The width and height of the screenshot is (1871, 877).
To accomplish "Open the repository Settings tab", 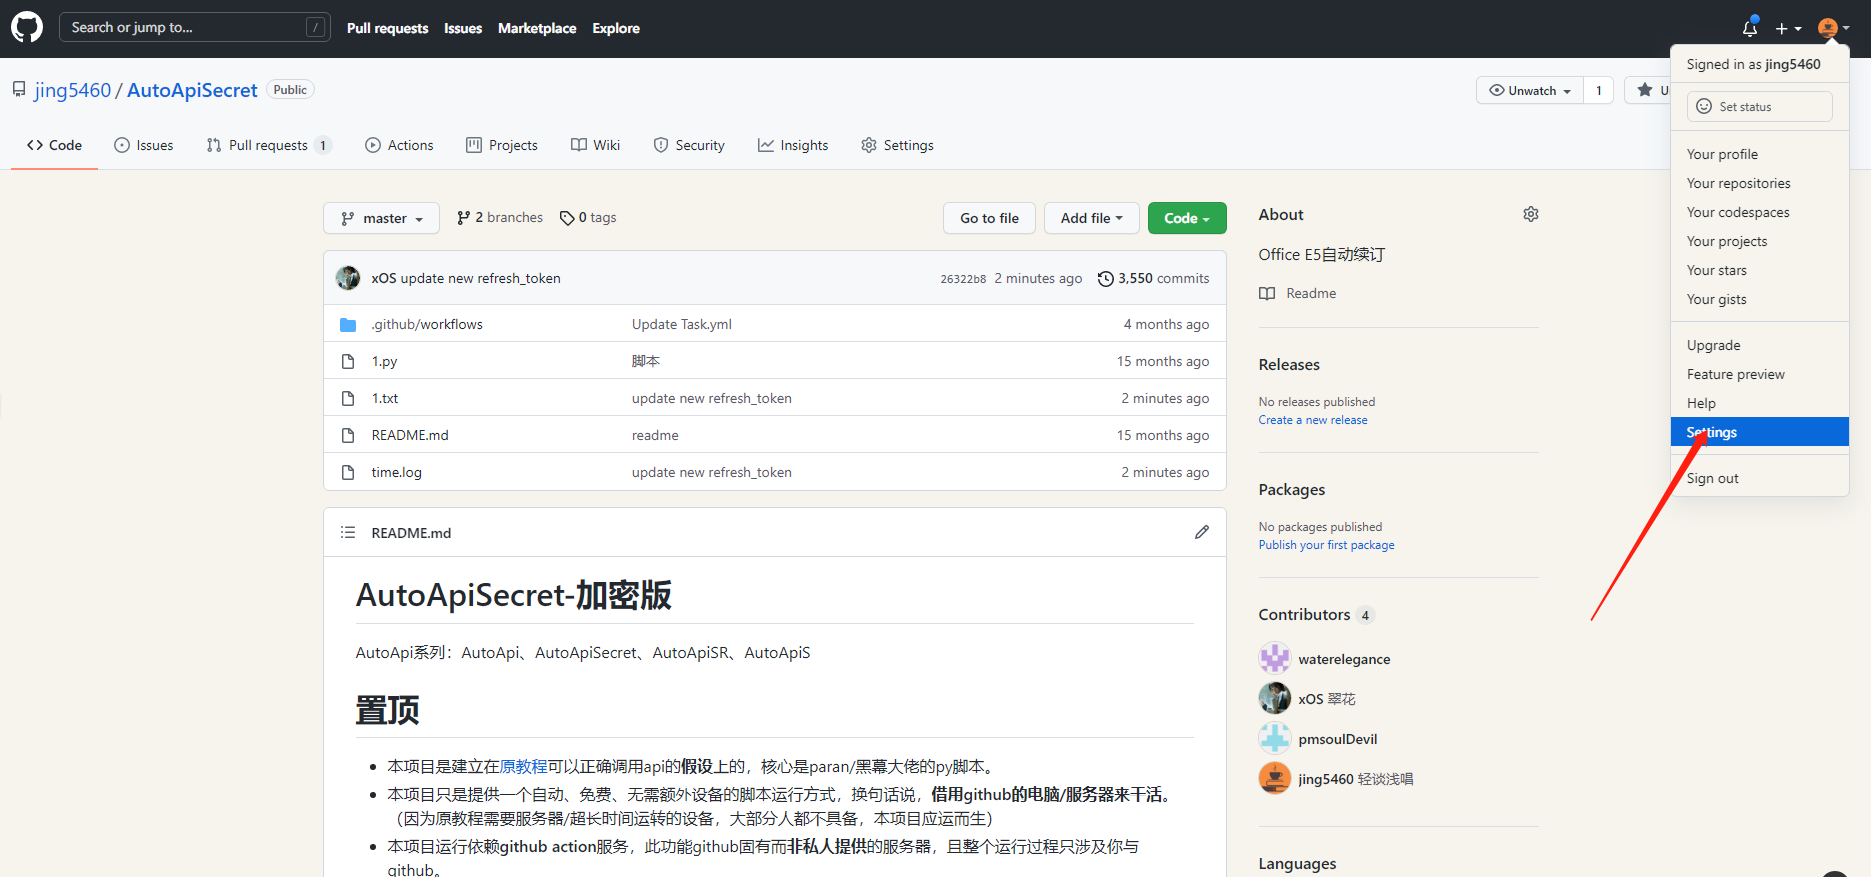I will 897,145.
